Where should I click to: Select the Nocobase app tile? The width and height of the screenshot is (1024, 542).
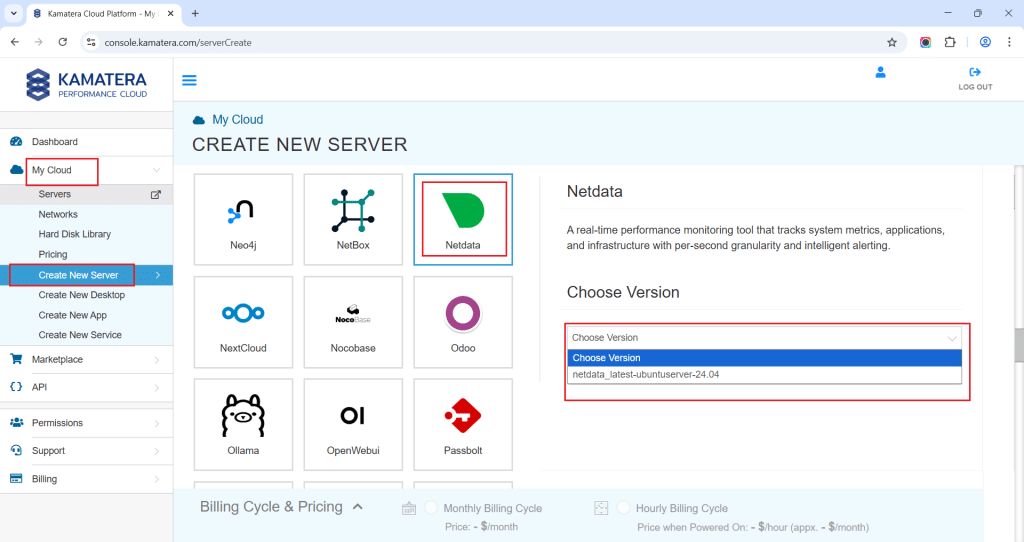[x=353, y=322]
